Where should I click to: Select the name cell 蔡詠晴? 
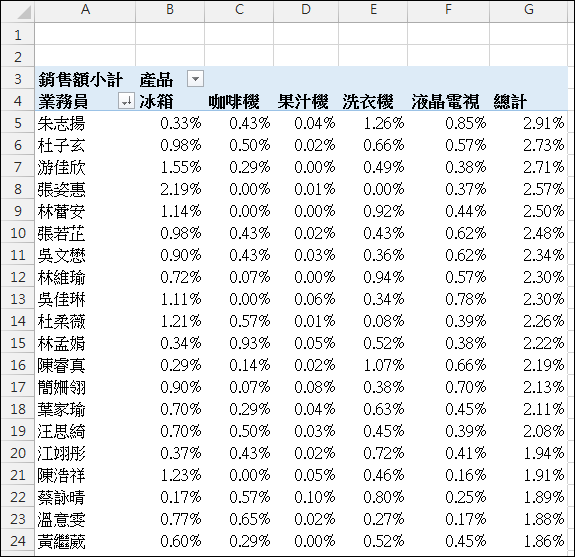tap(85, 497)
